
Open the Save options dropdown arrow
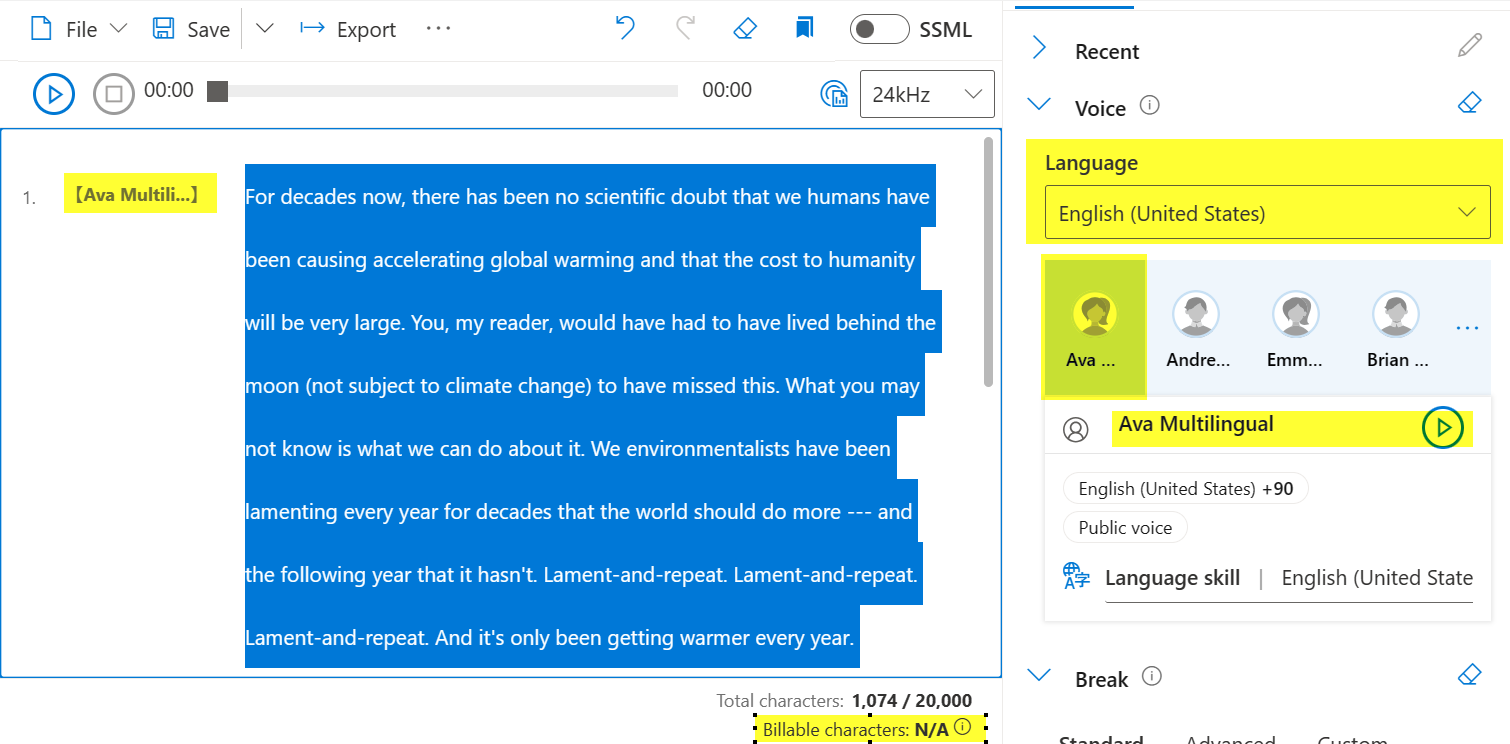(264, 29)
